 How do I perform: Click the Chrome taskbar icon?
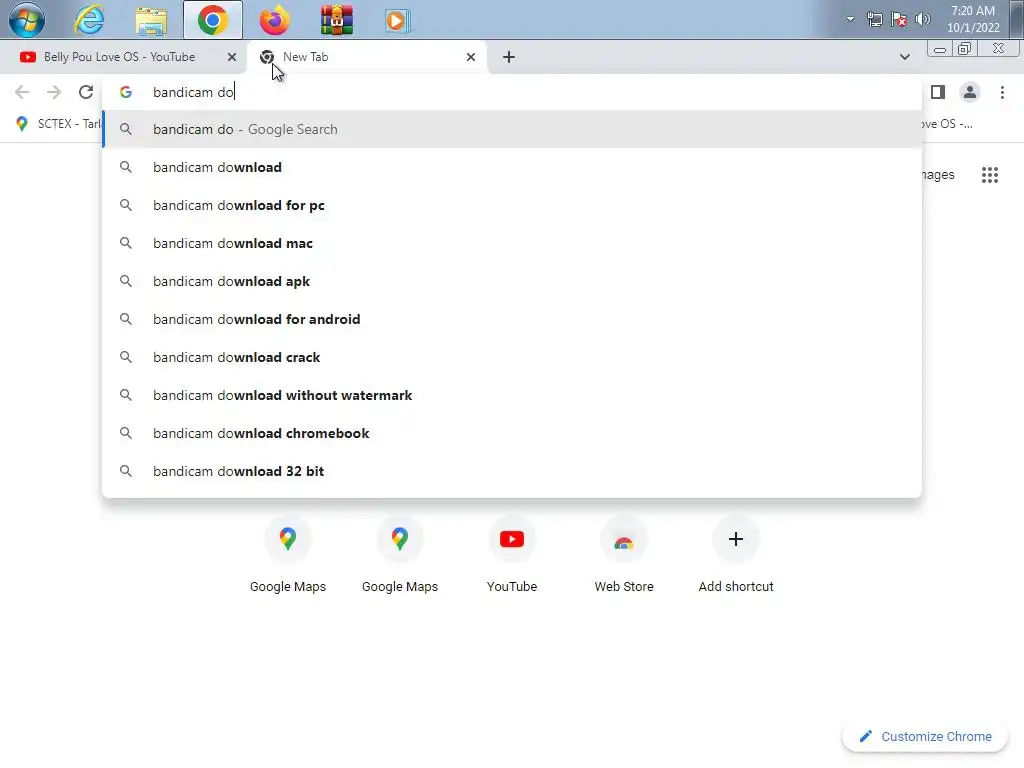pos(213,20)
